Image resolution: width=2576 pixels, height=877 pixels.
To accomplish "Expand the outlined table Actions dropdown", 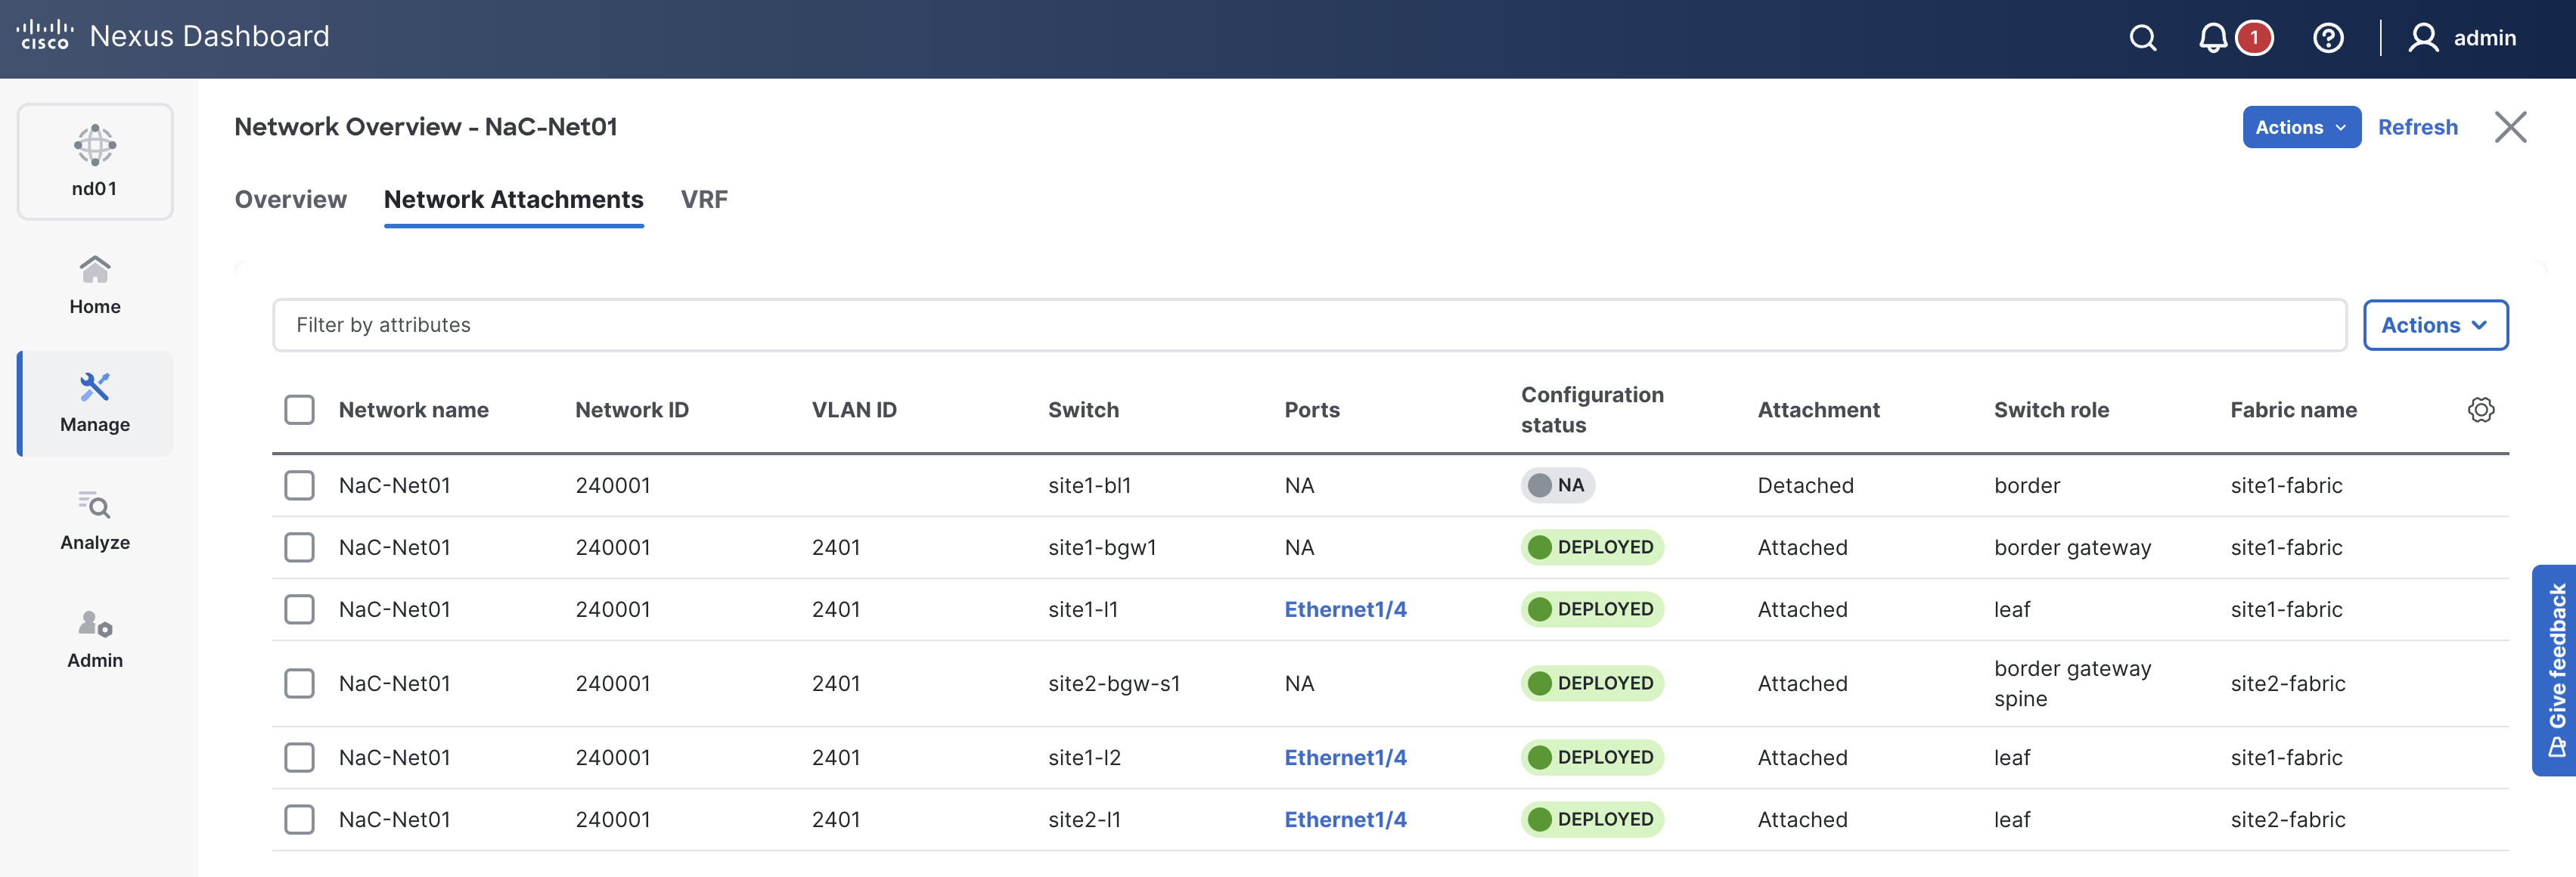I will coord(2434,325).
